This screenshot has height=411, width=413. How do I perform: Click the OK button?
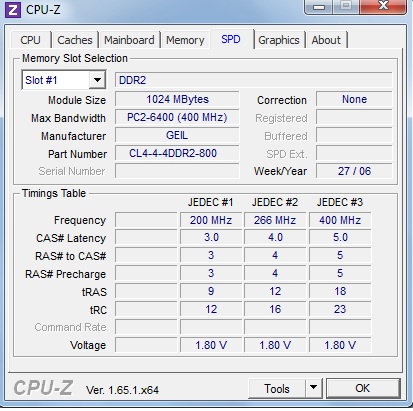(x=363, y=388)
